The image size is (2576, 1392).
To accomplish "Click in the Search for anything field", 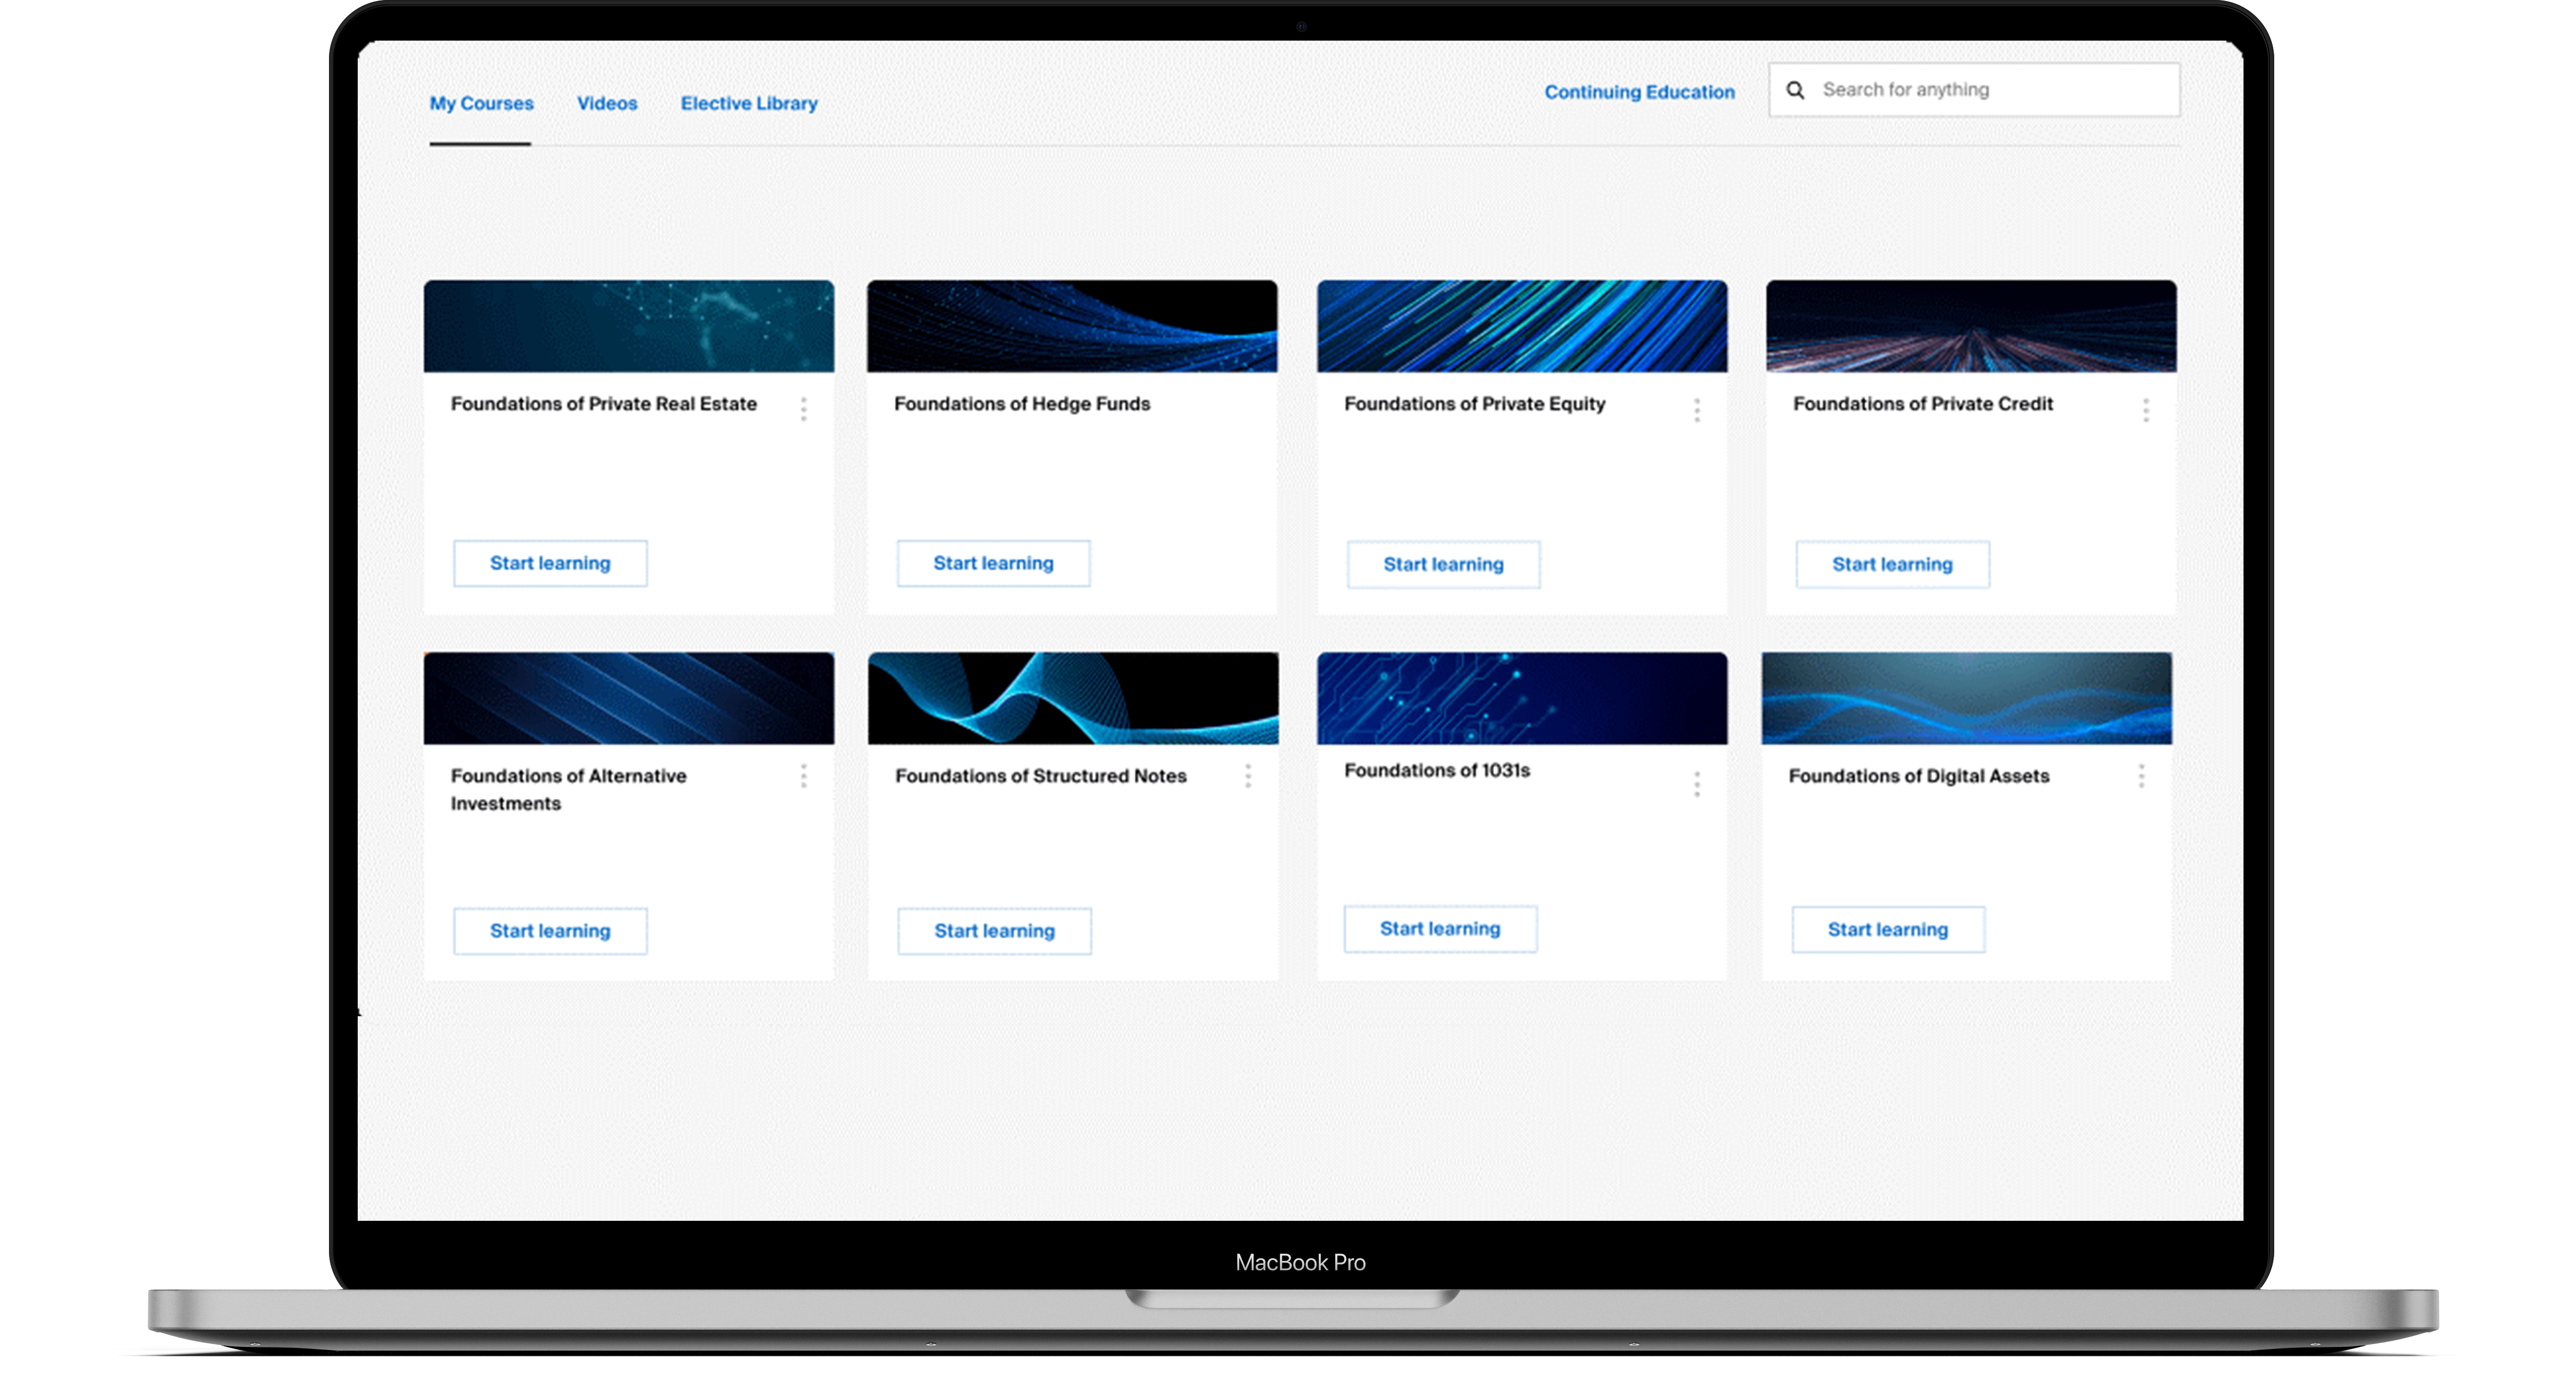I will tap(1990, 90).
